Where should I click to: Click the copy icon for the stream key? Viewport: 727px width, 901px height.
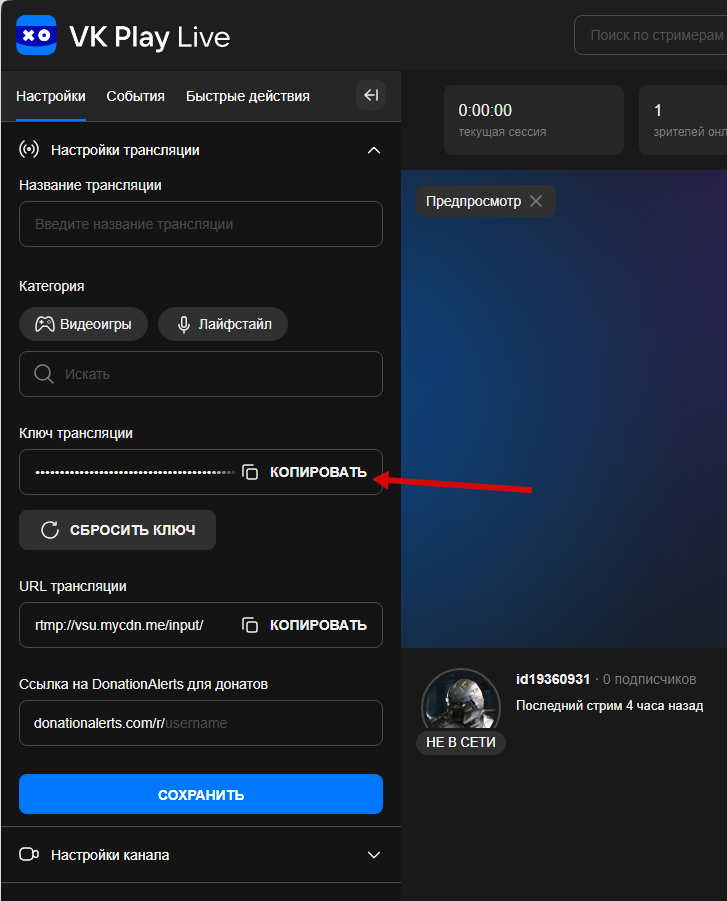click(x=251, y=472)
